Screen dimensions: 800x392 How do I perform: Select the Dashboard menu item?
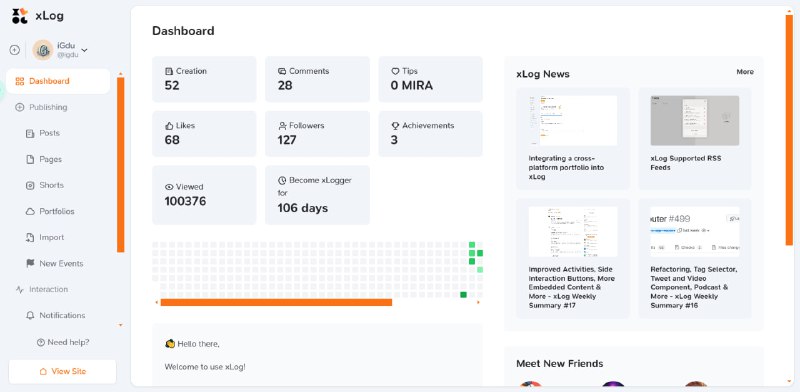click(x=58, y=81)
